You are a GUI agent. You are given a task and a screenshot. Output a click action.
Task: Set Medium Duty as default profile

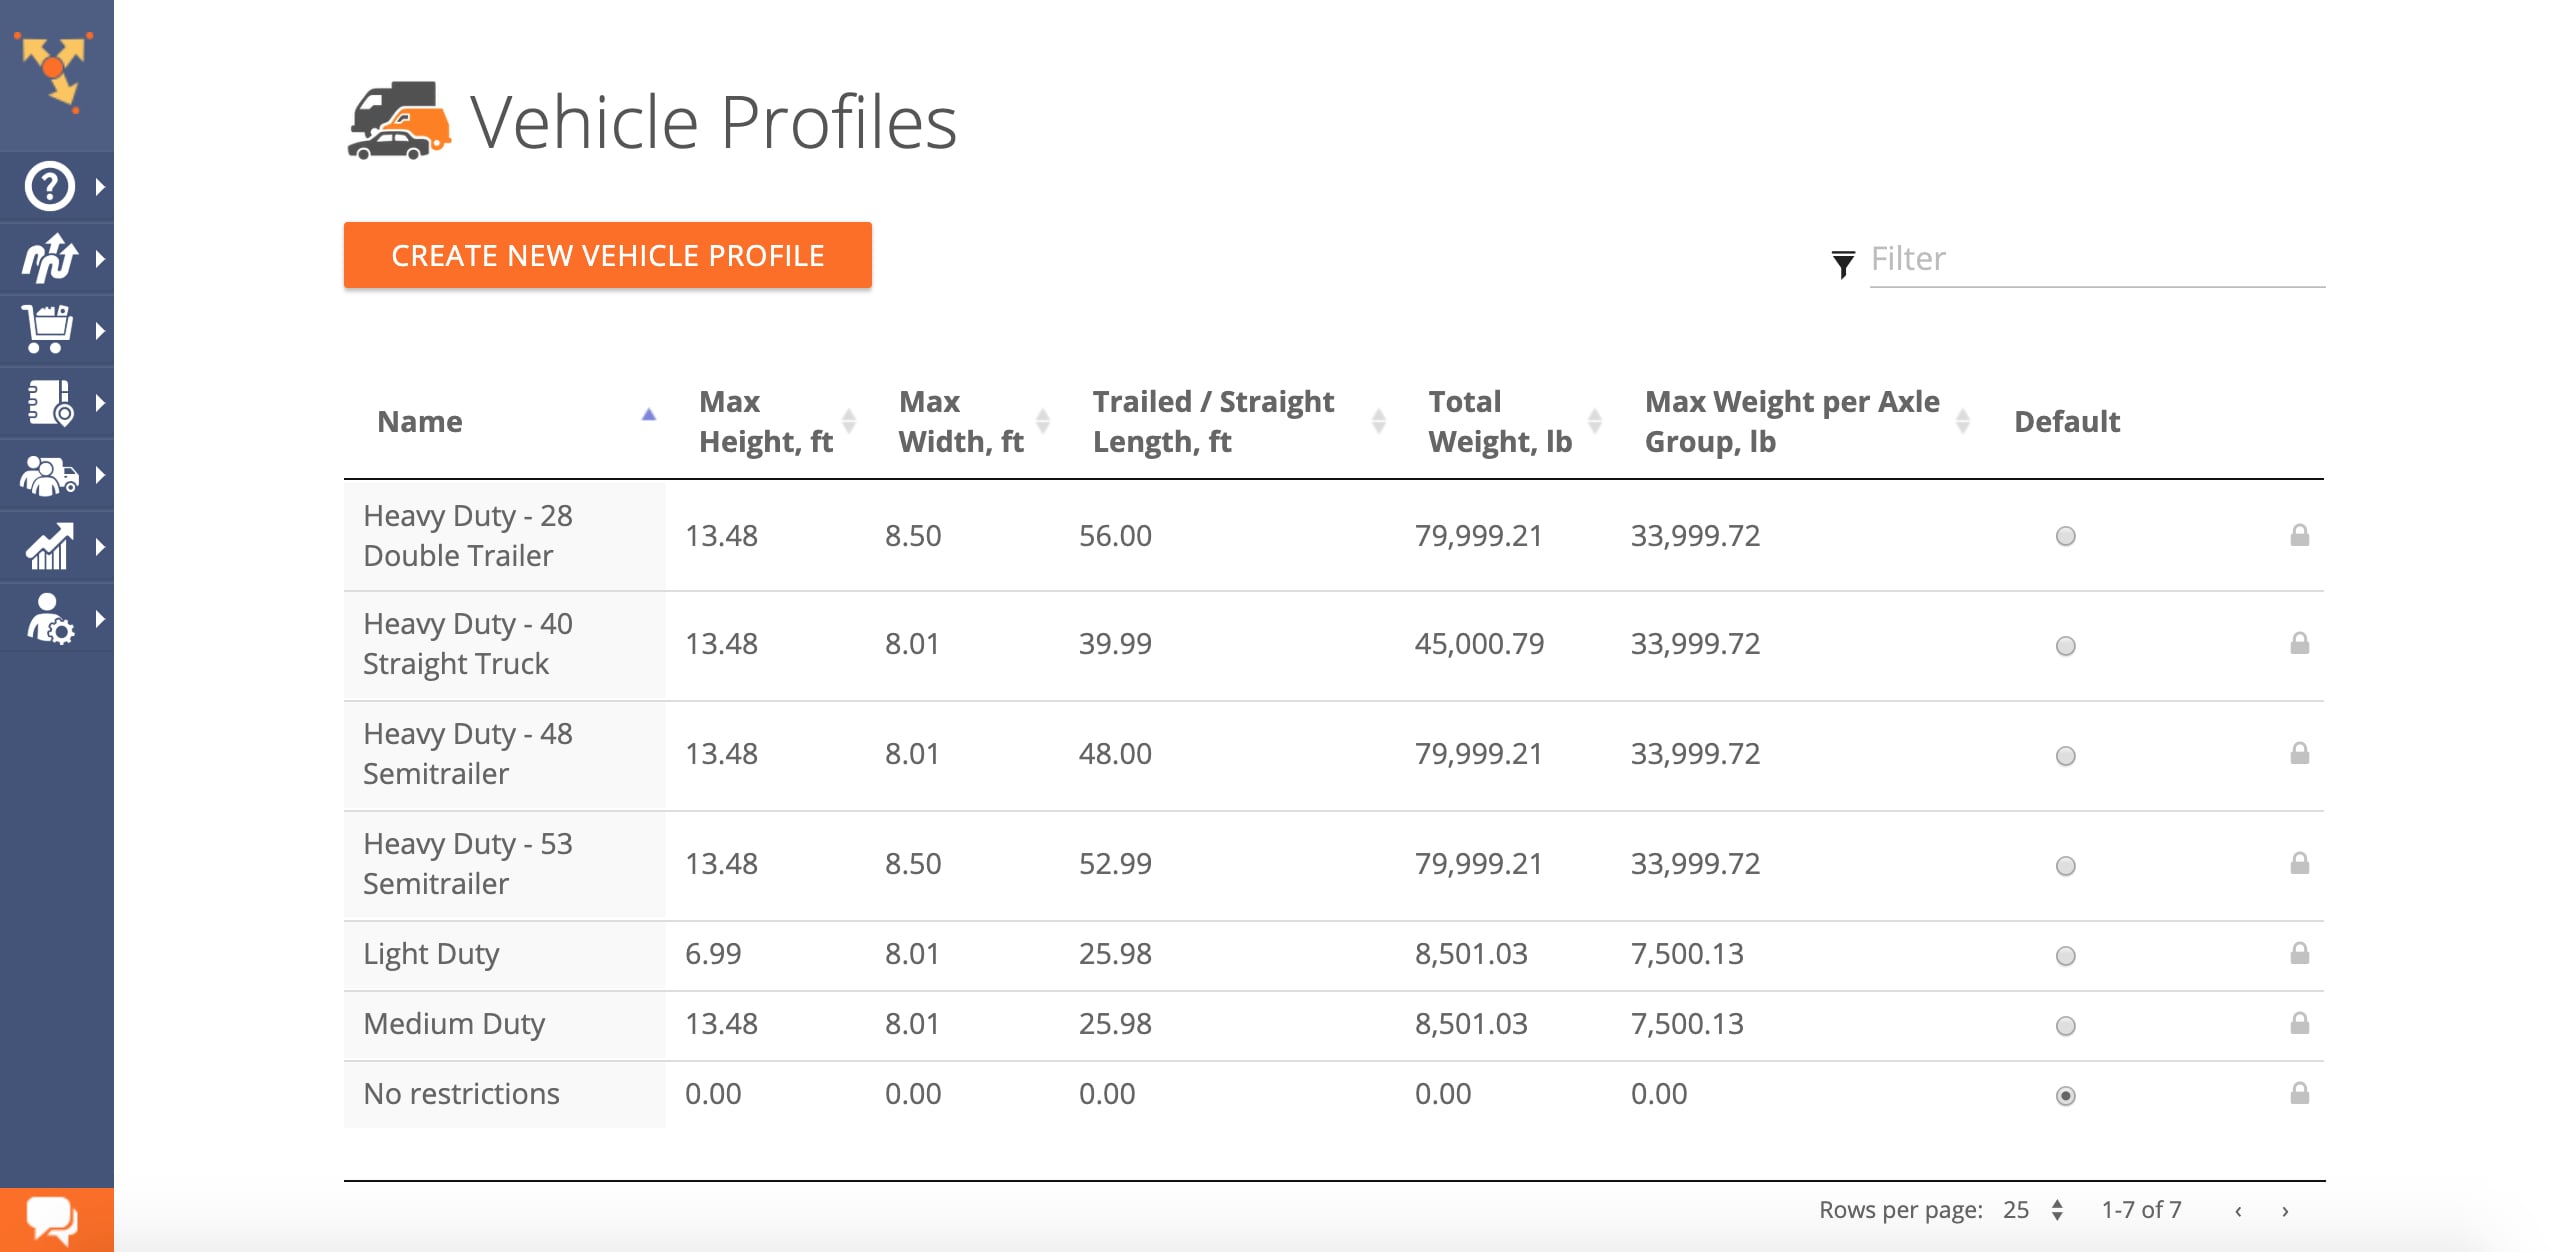pyautogui.click(x=2065, y=1026)
